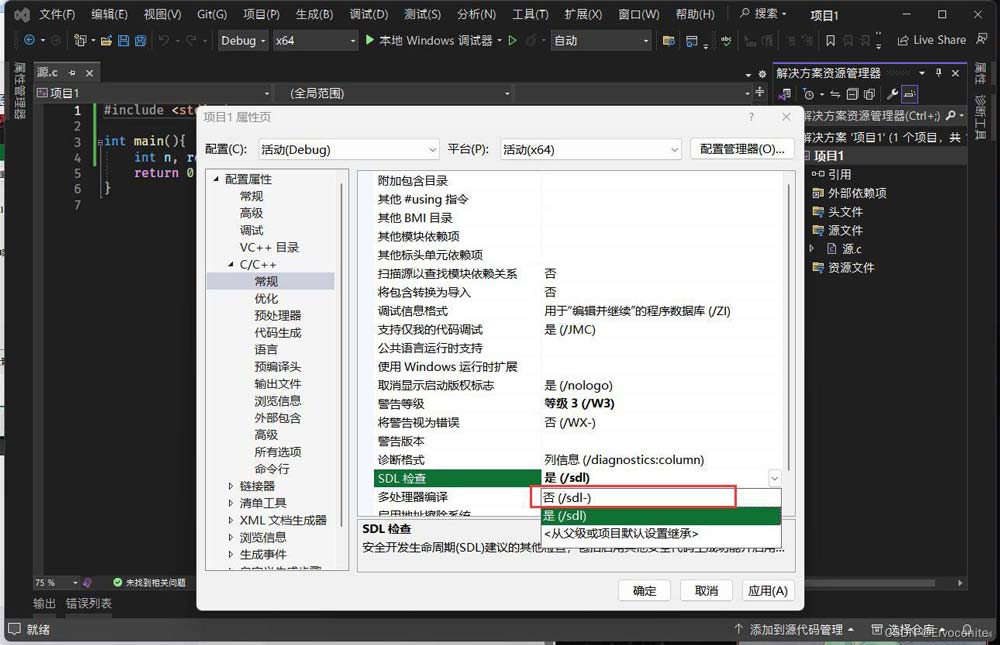Collapse the C/C++ tree node
The image size is (1000, 645).
pos(231,264)
